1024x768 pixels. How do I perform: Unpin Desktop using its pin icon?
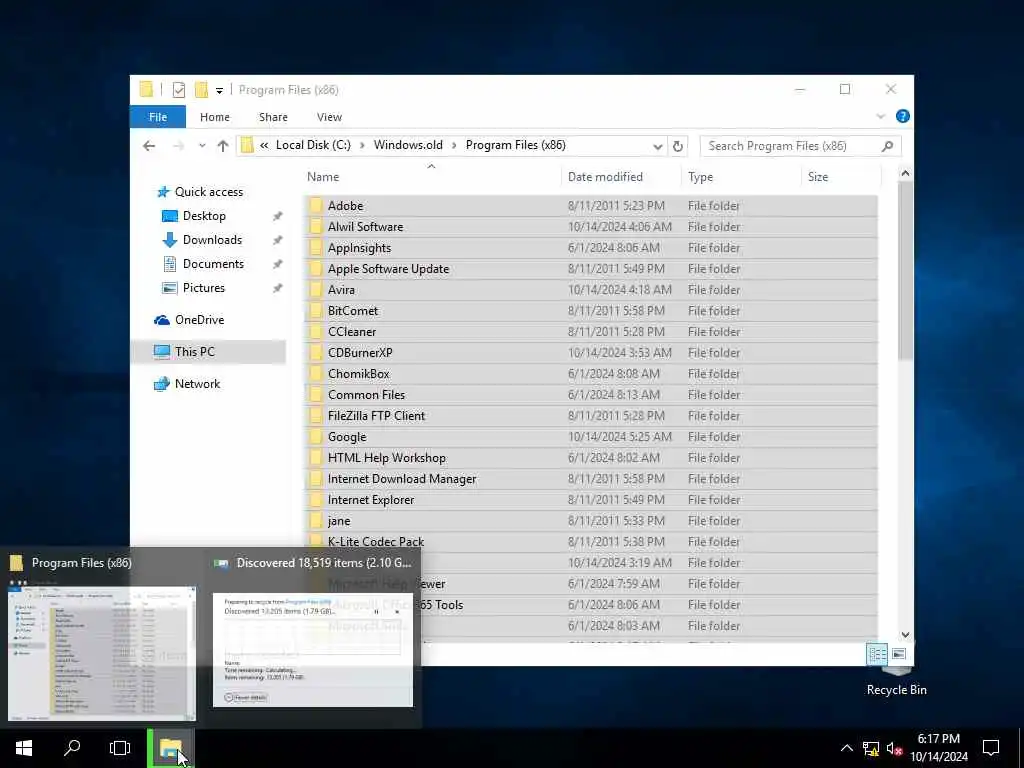(278, 216)
